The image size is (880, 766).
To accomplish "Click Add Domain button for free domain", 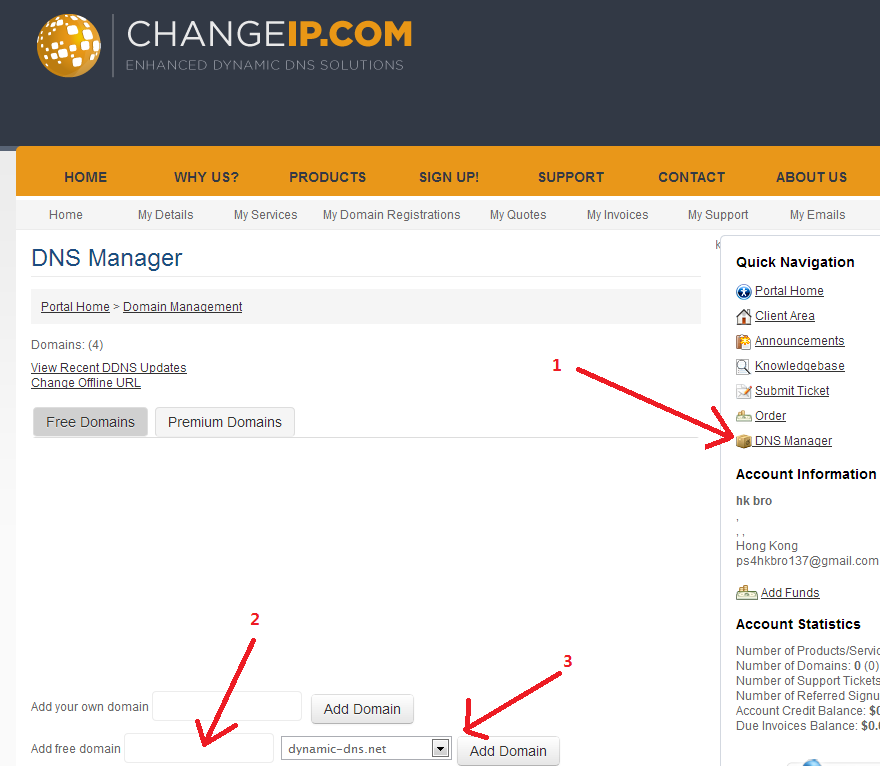I will (x=508, y=751).
